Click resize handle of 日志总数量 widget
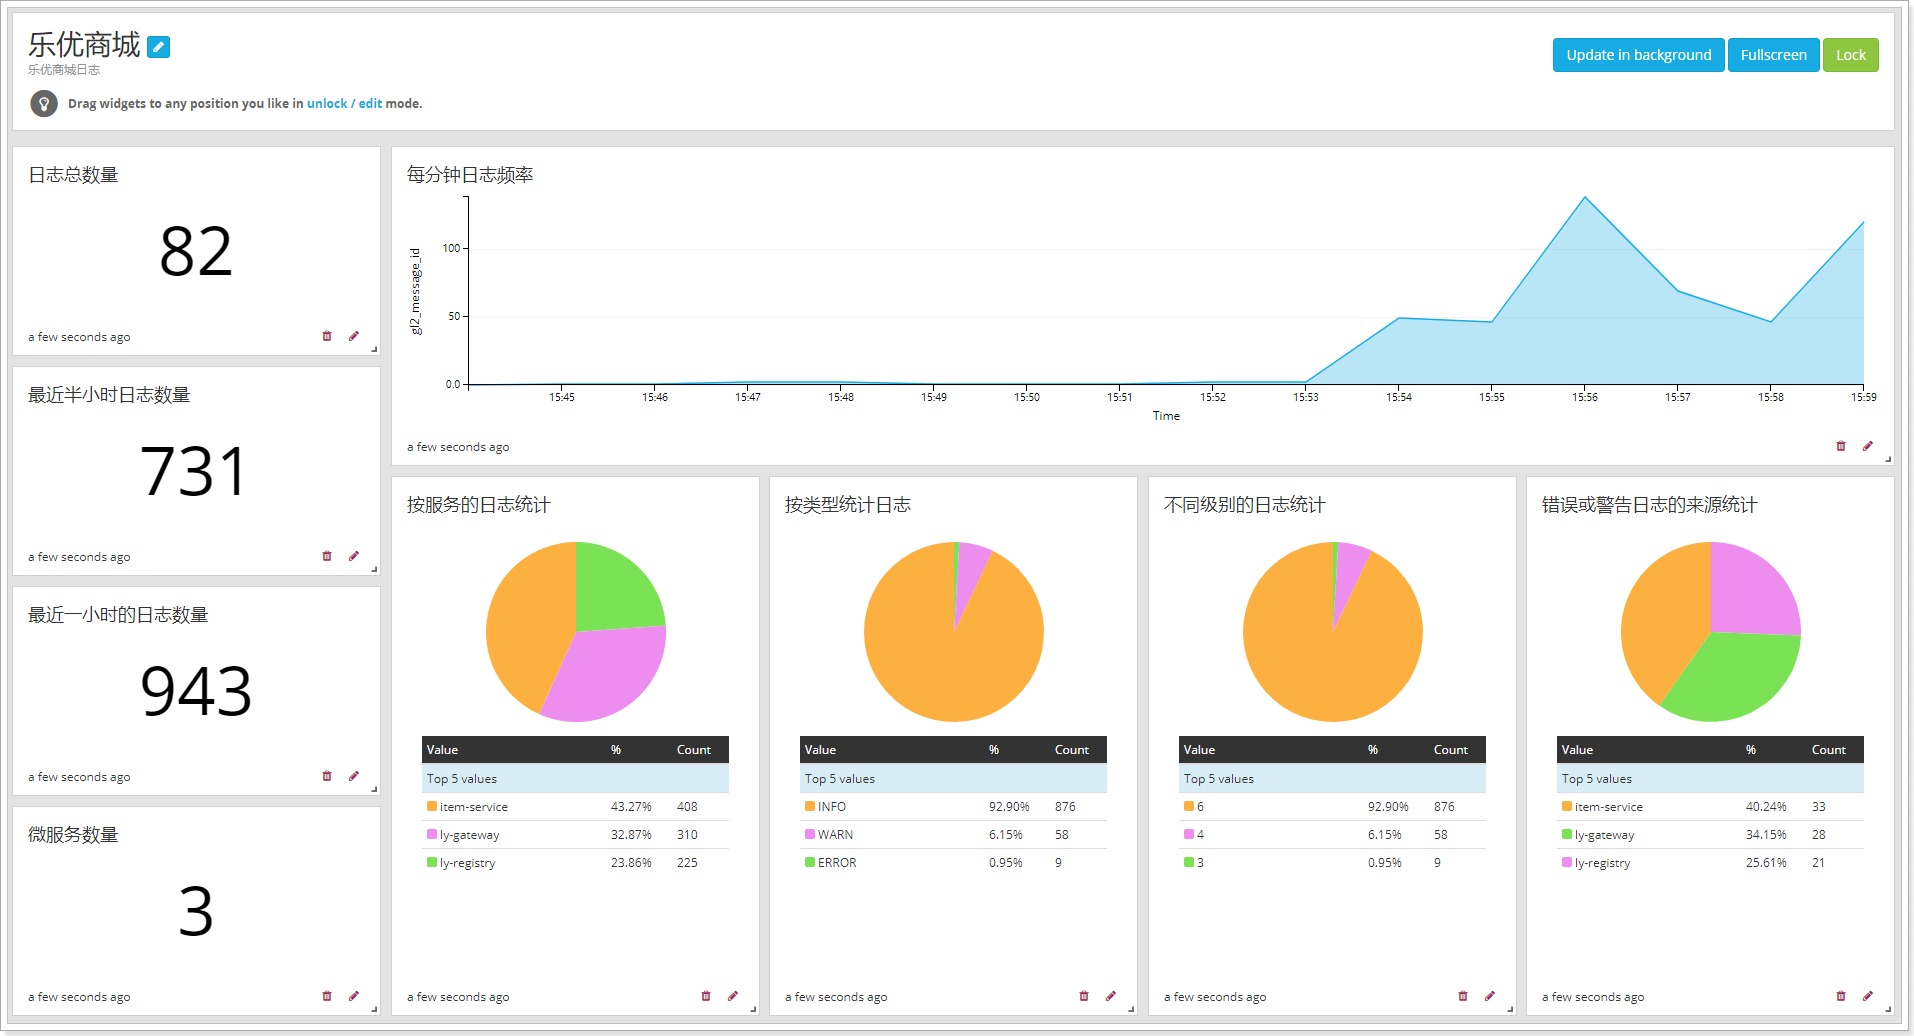Screen dimensions: 1914x1036 374,349
